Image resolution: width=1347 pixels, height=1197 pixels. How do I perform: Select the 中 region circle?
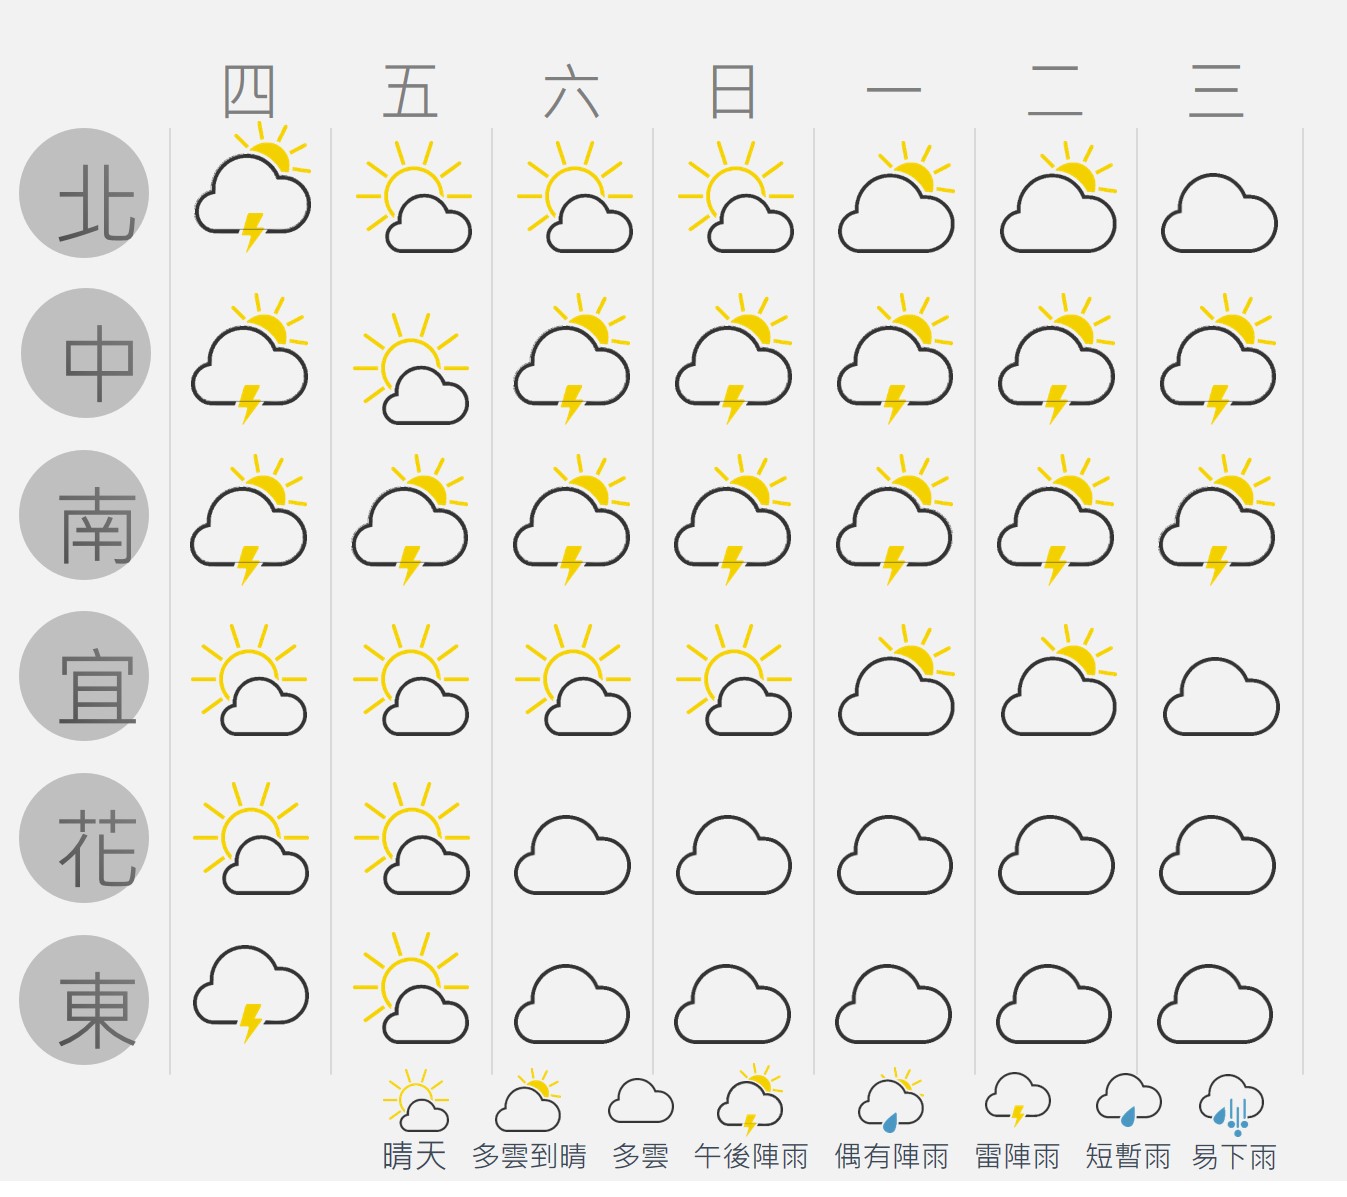86,354
